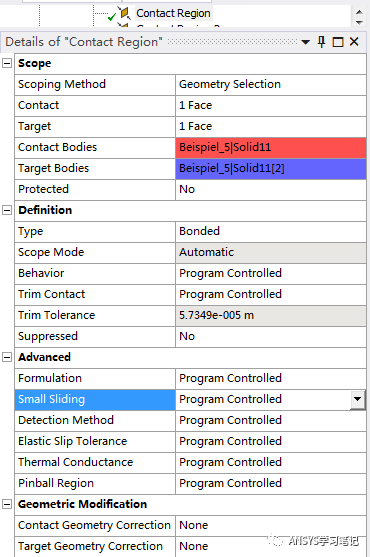370x557 pixels.
Task: Select the Formulation Program Controlled value
Action: tap(271, 378)
